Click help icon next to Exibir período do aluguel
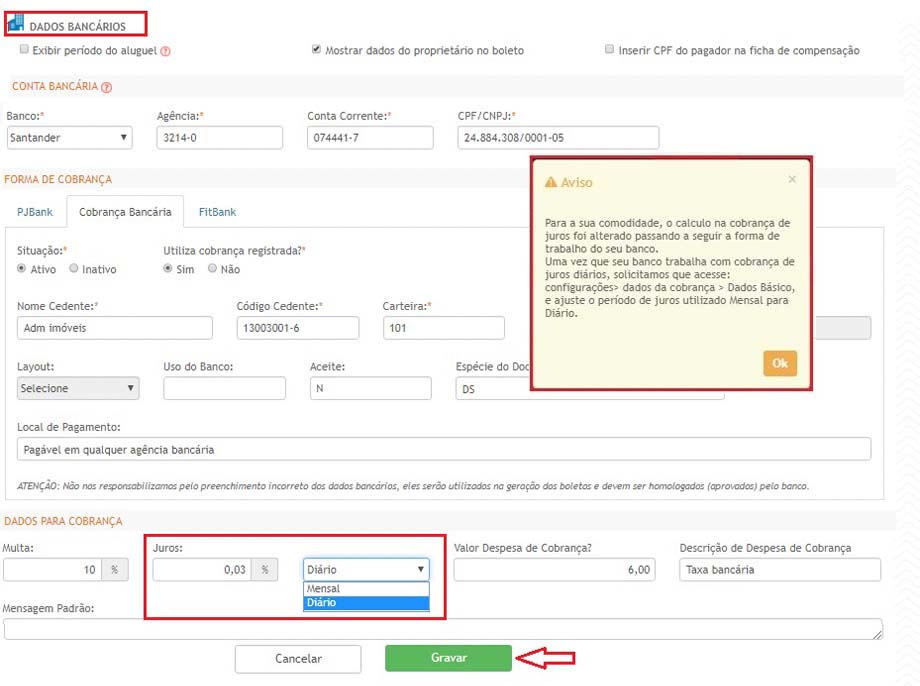920x686 pixels. pyautogui.click(x=166, y=51)
